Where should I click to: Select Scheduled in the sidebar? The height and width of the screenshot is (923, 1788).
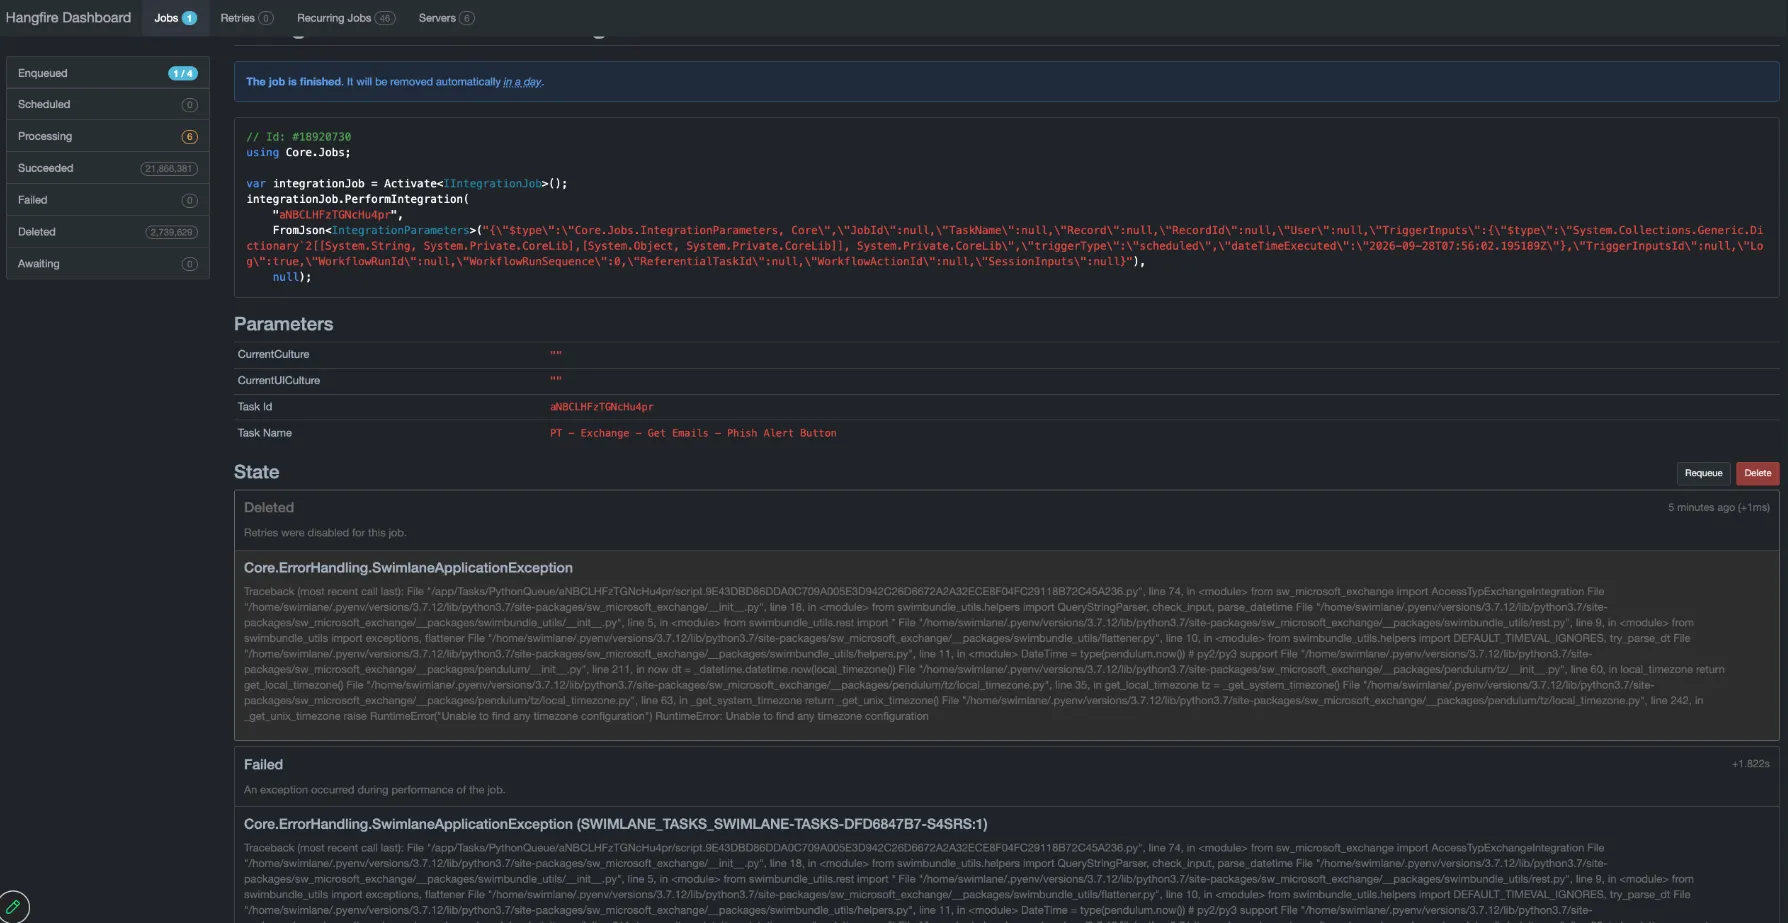(x=108, y=105)
